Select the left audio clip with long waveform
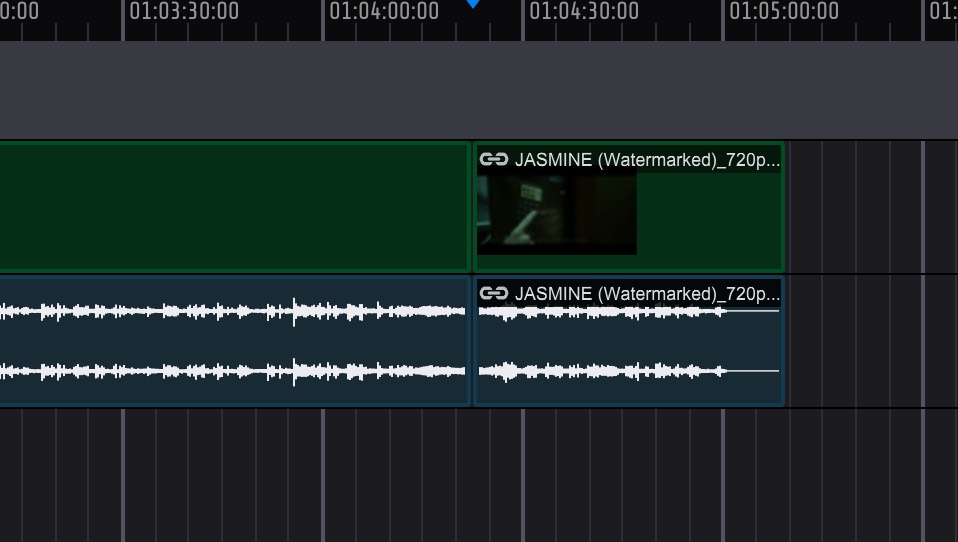The image size is (958, 542). pos(235,340)
